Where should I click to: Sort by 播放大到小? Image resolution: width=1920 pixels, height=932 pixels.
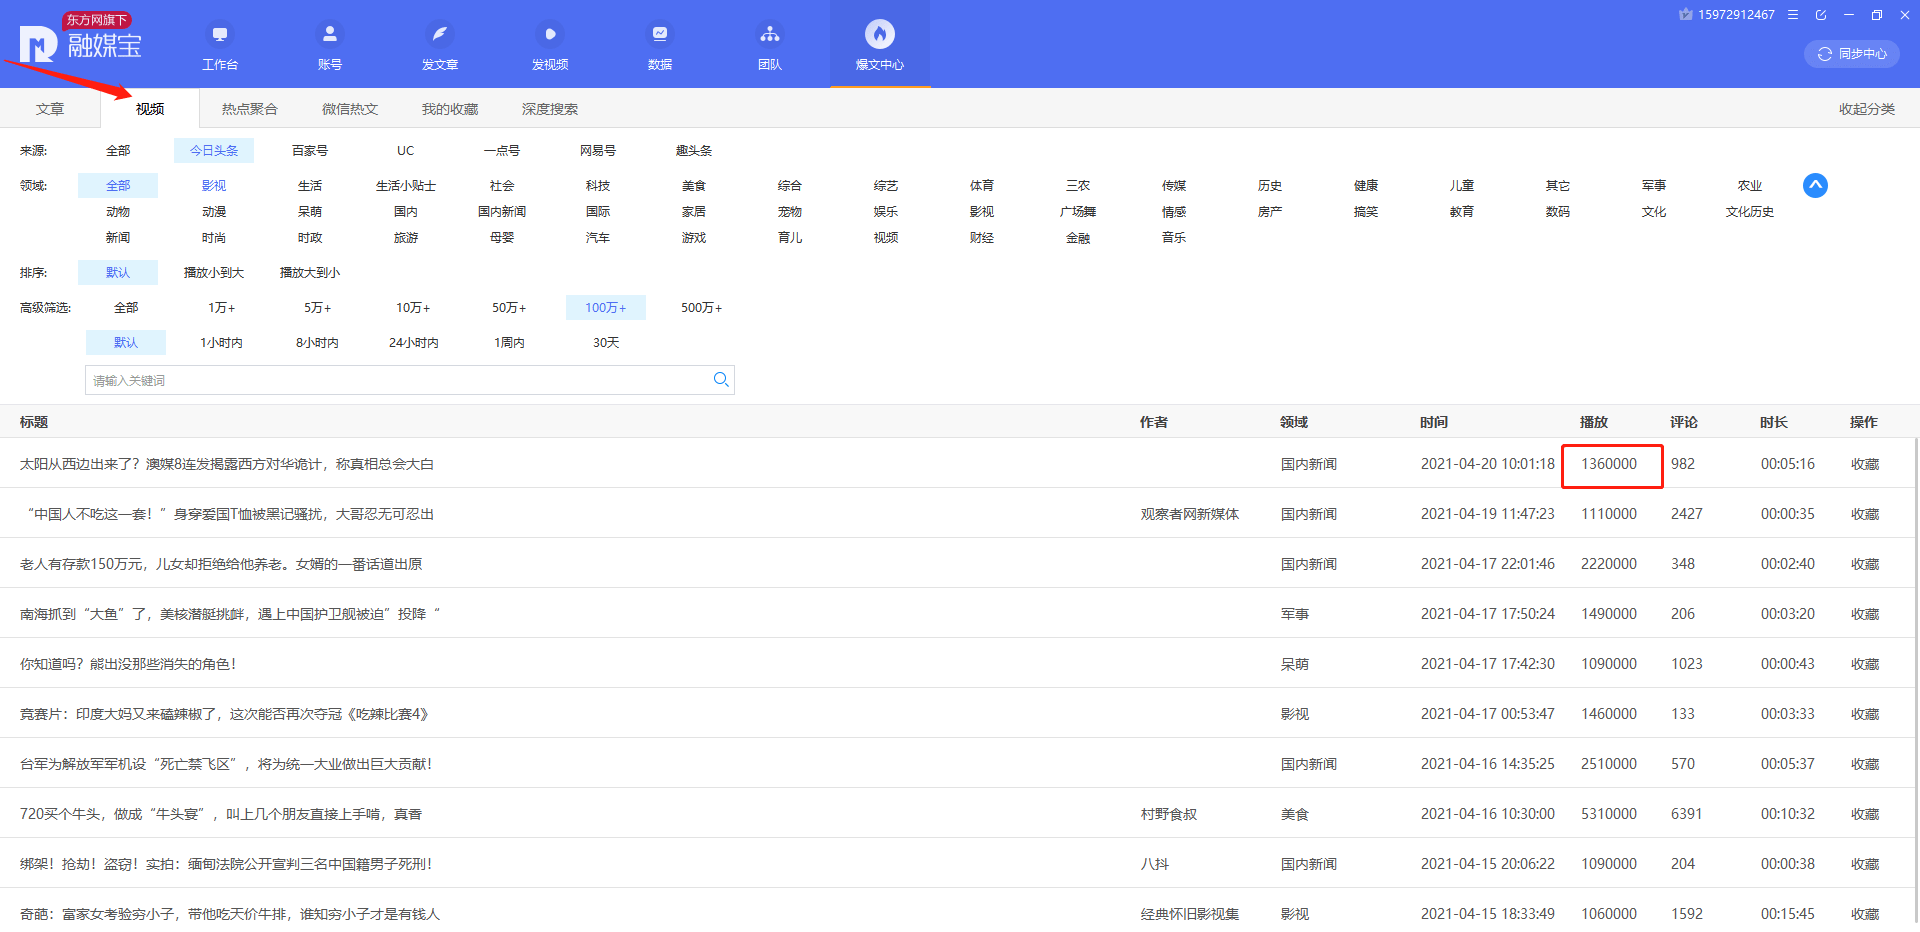[310, 273]
